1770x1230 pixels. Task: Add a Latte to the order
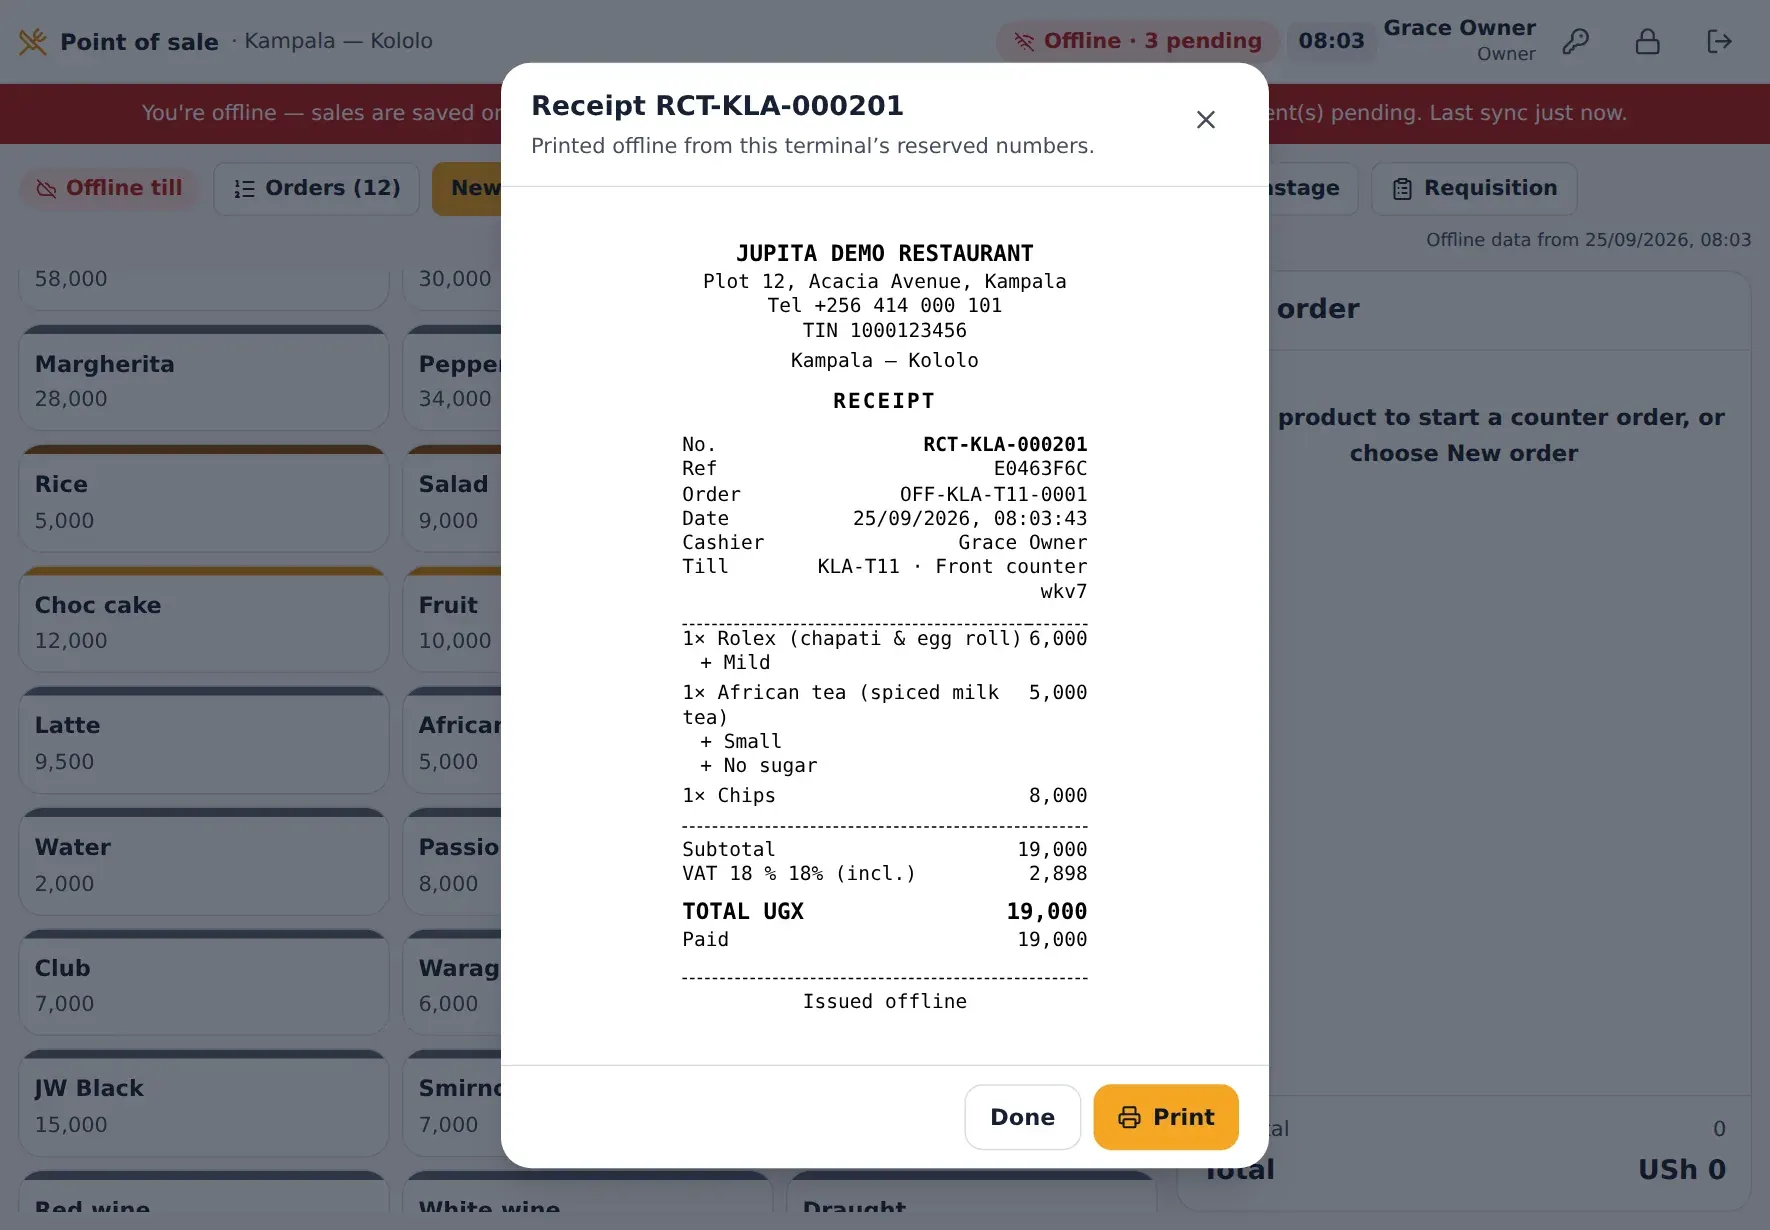pos(204,742)
